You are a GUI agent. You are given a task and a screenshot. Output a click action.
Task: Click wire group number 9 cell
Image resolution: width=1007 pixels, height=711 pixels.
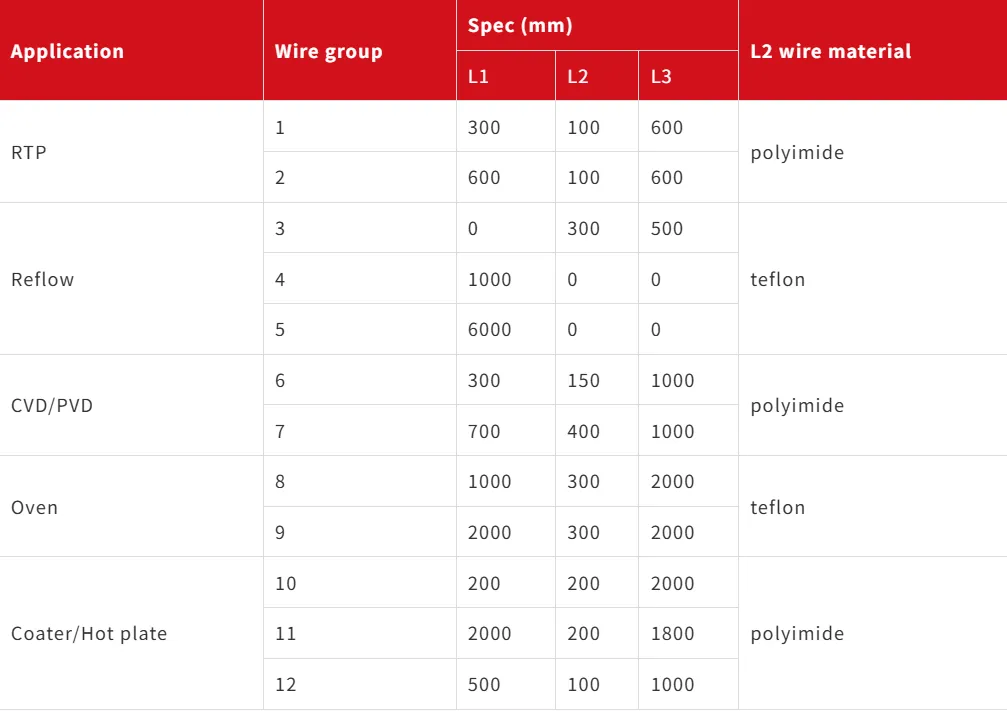click(280, 533)
